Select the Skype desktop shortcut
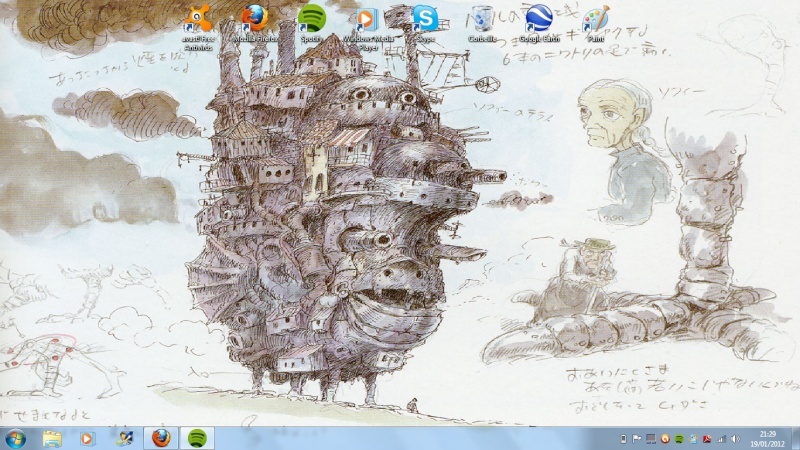Viewport: 800px width, 450px height. click(x=425, y=23)
